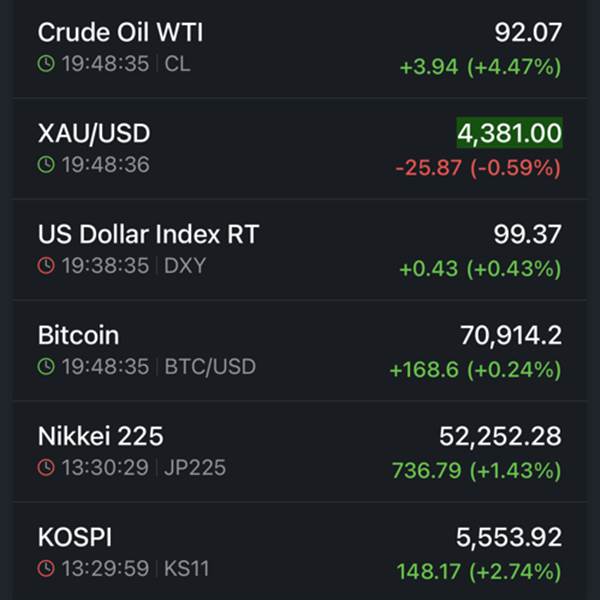Click the red -25.87 (-0.59%) change value
This screenshot has width=600, height=600.
(478, 168)
